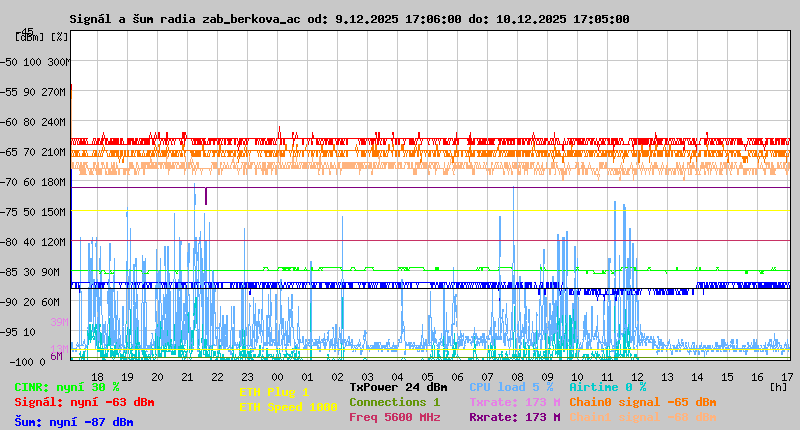
Task: Click the green CINR legend entry
Action: tap(66, 387)
